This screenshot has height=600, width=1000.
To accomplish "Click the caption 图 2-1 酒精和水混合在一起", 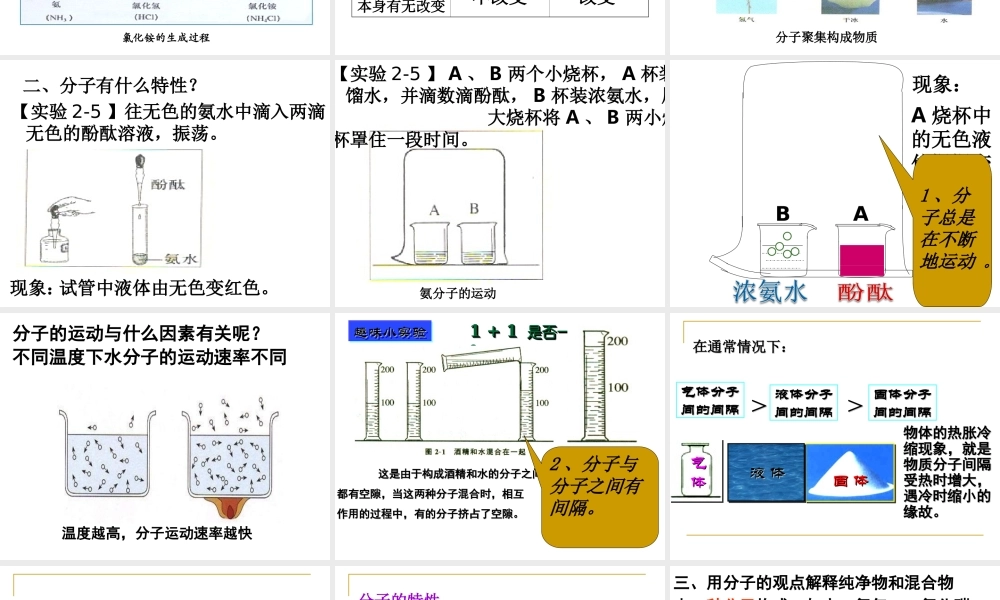I will 475,451.
